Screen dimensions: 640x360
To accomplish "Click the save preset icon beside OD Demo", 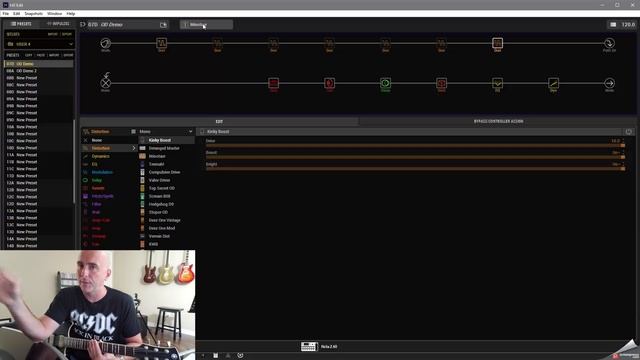I will click(x=163, y=24).
